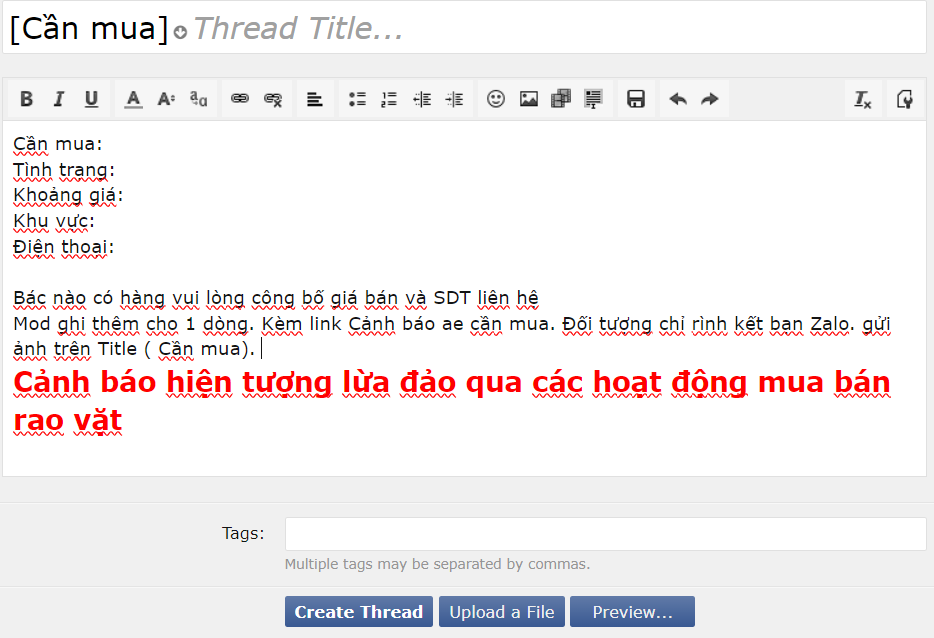Toggle italic formatting
The height and width of the screenshot is (638, 934).
tap(58, 99)
